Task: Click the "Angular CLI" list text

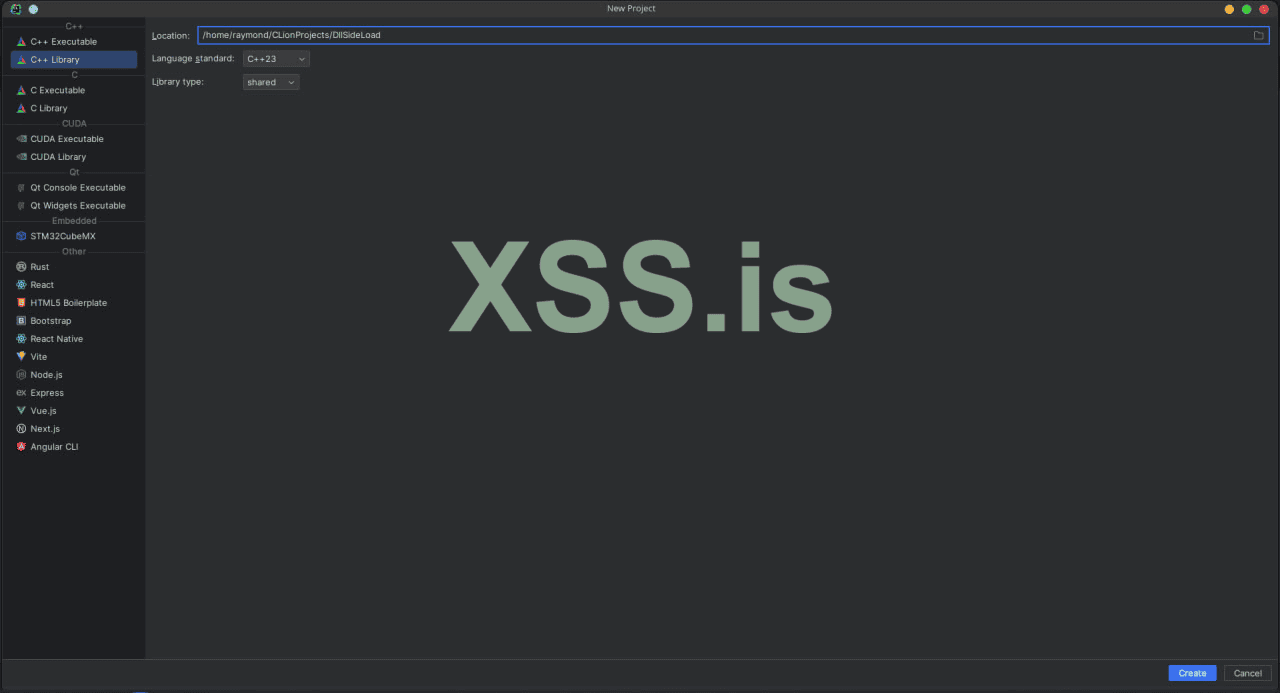Action: click(x=54, y=447)
